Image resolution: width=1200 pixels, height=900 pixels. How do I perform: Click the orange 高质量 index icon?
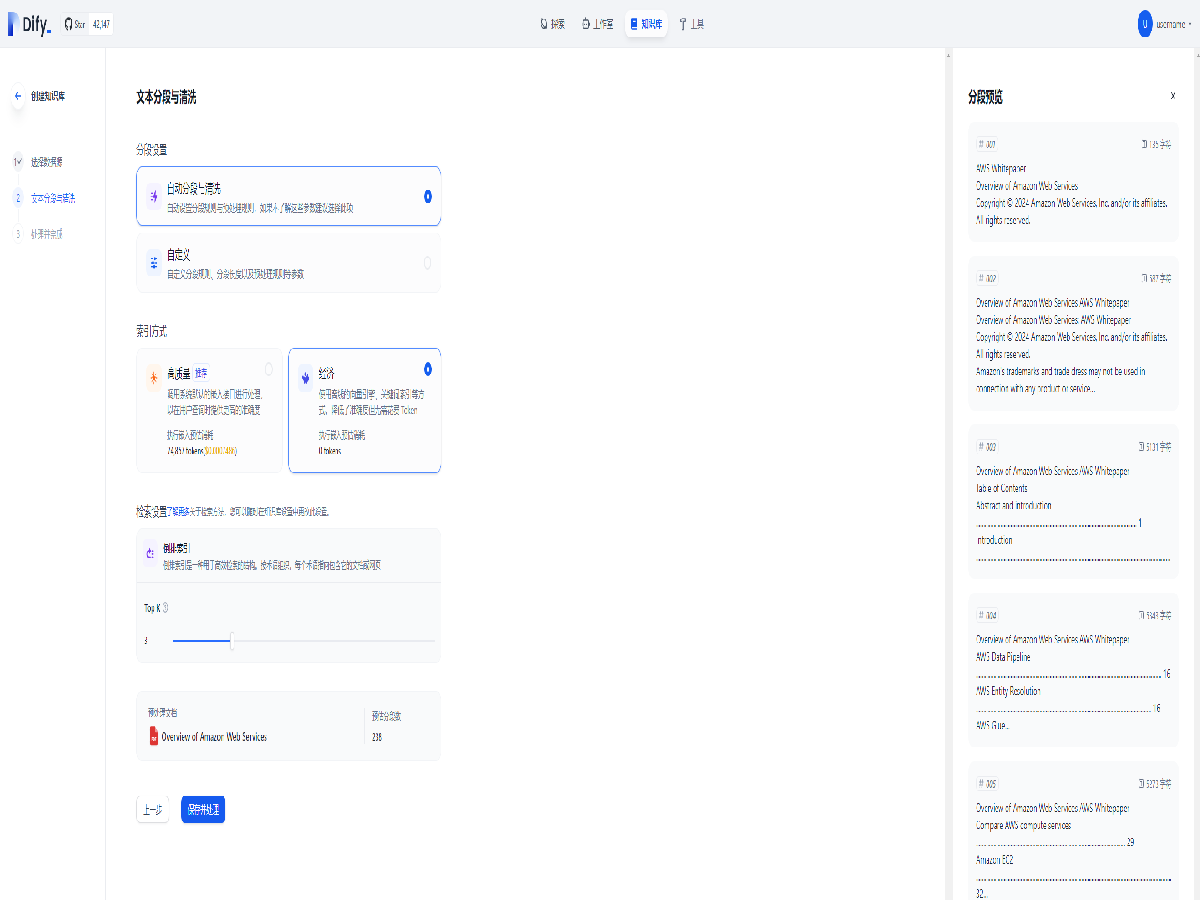pos(154,377)
